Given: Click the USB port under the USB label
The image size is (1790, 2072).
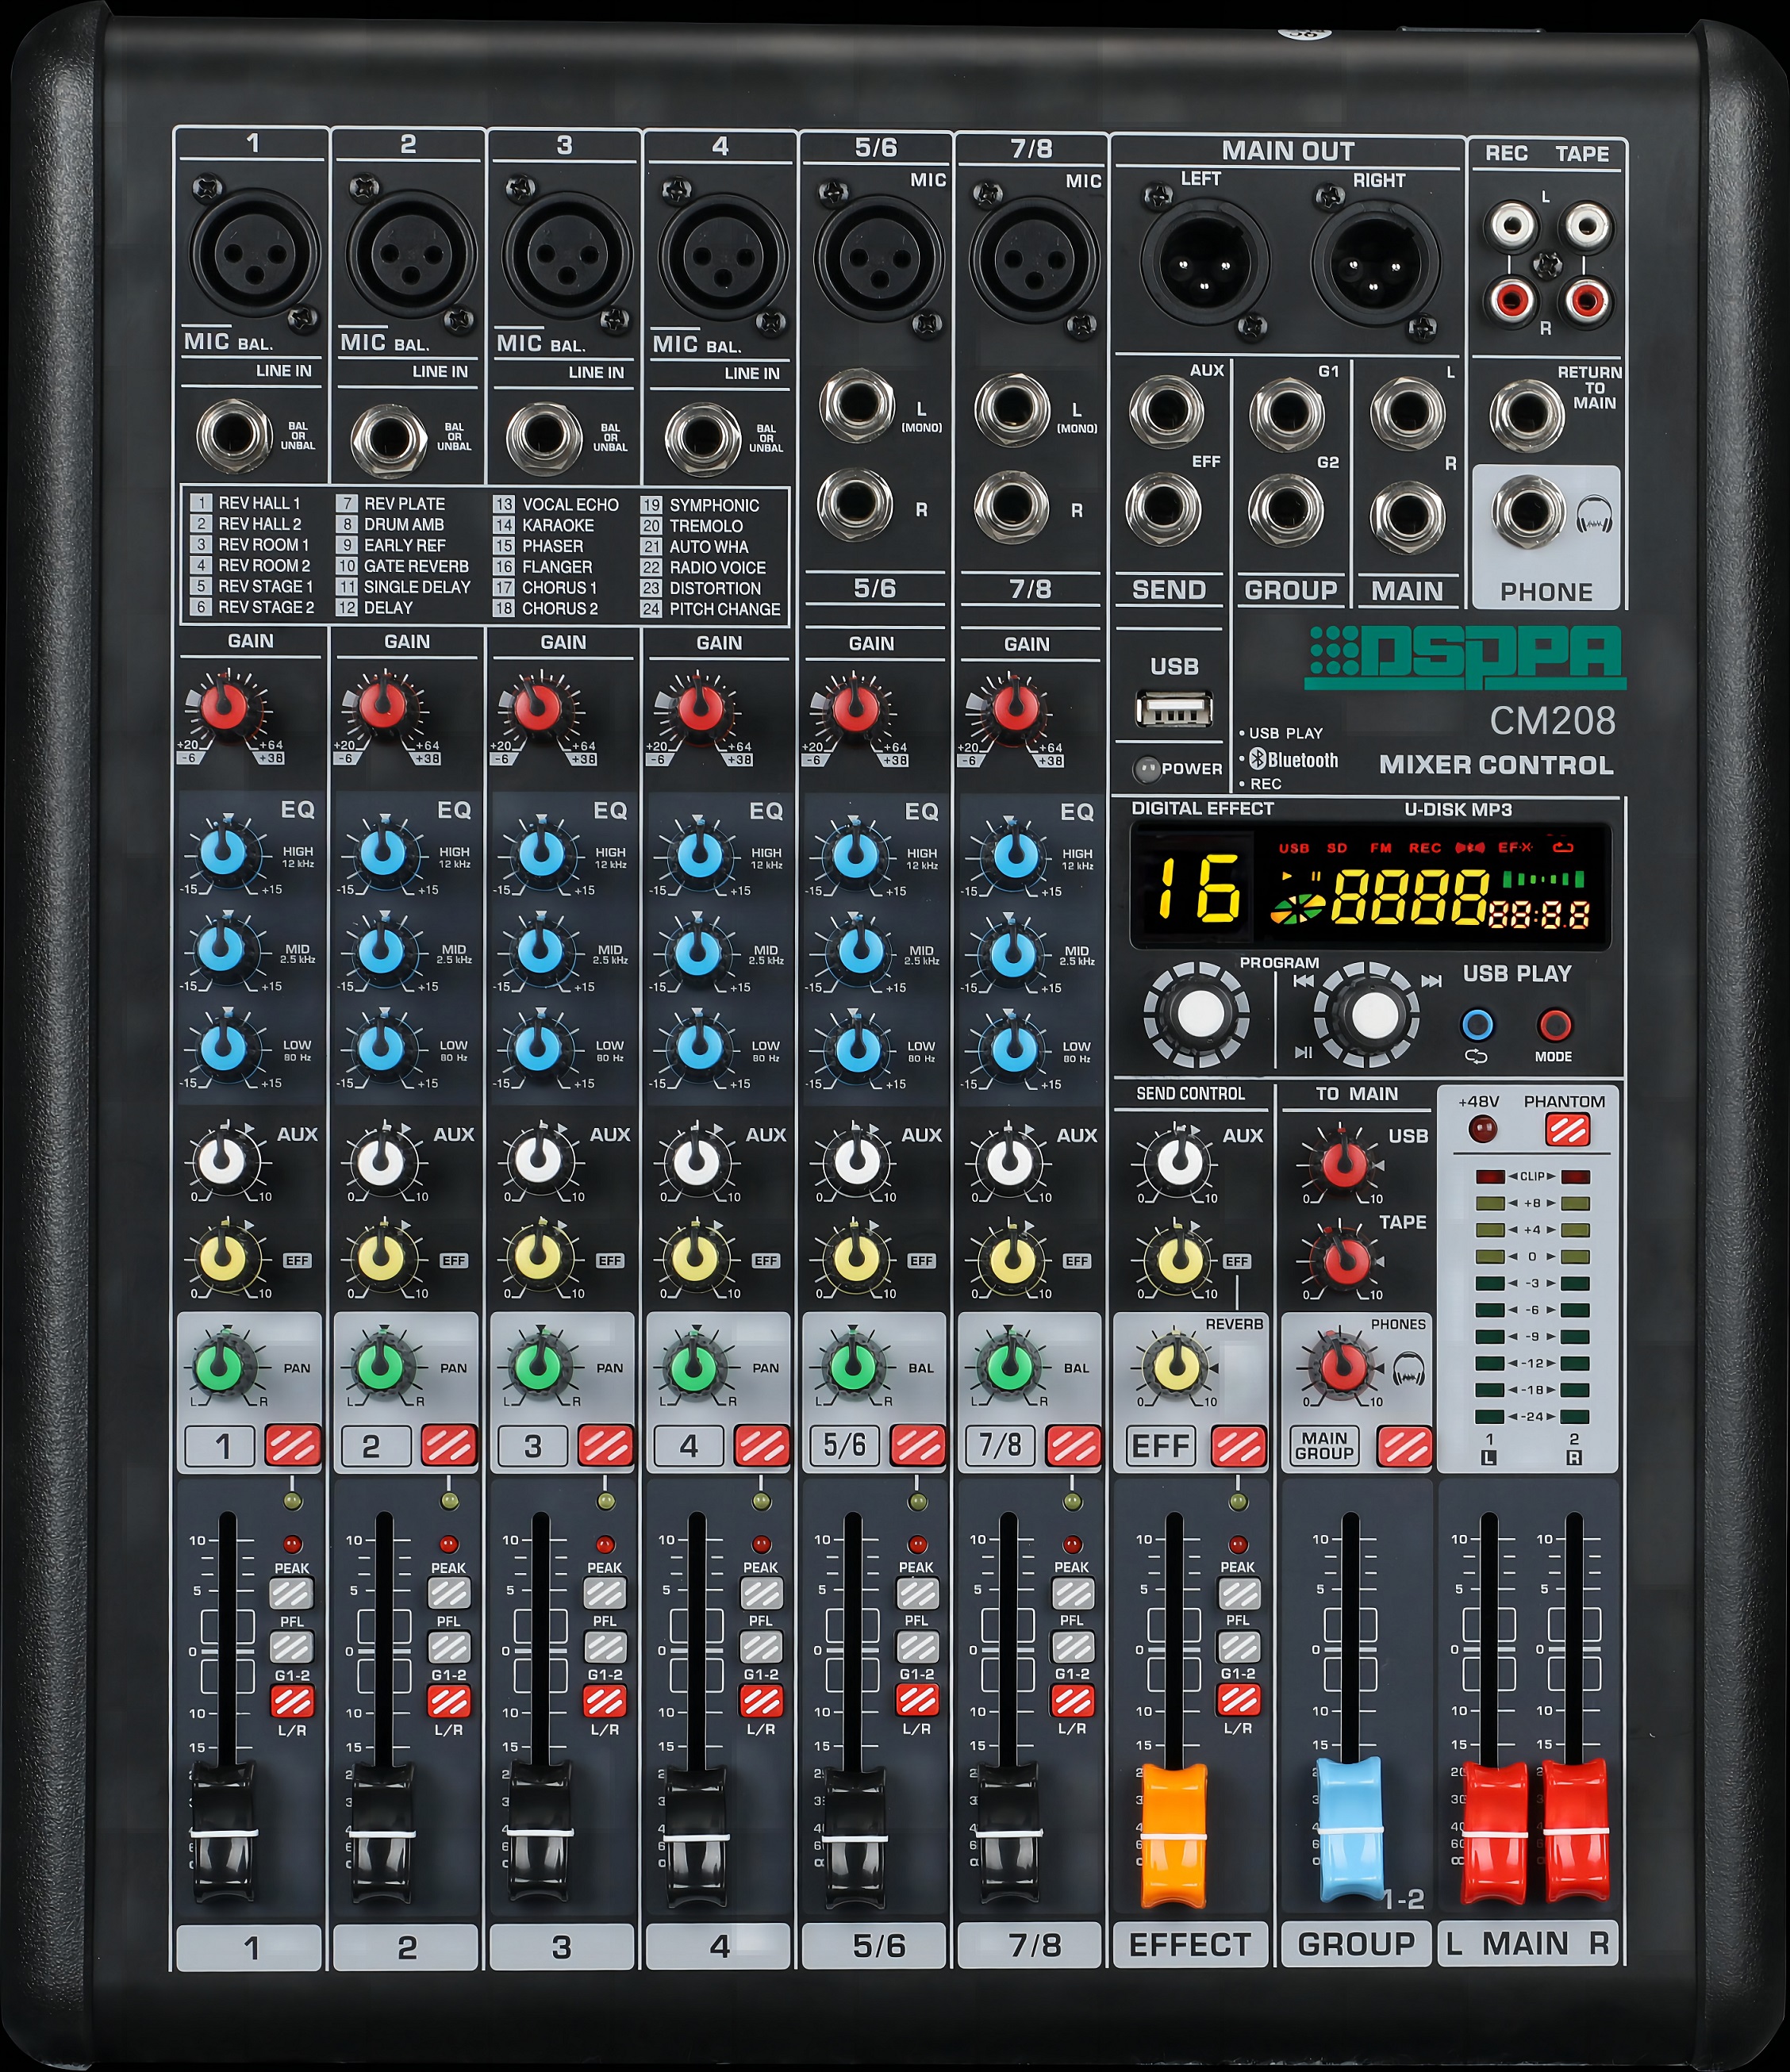Looking at the screenshot, I should tap(1174, 711).
